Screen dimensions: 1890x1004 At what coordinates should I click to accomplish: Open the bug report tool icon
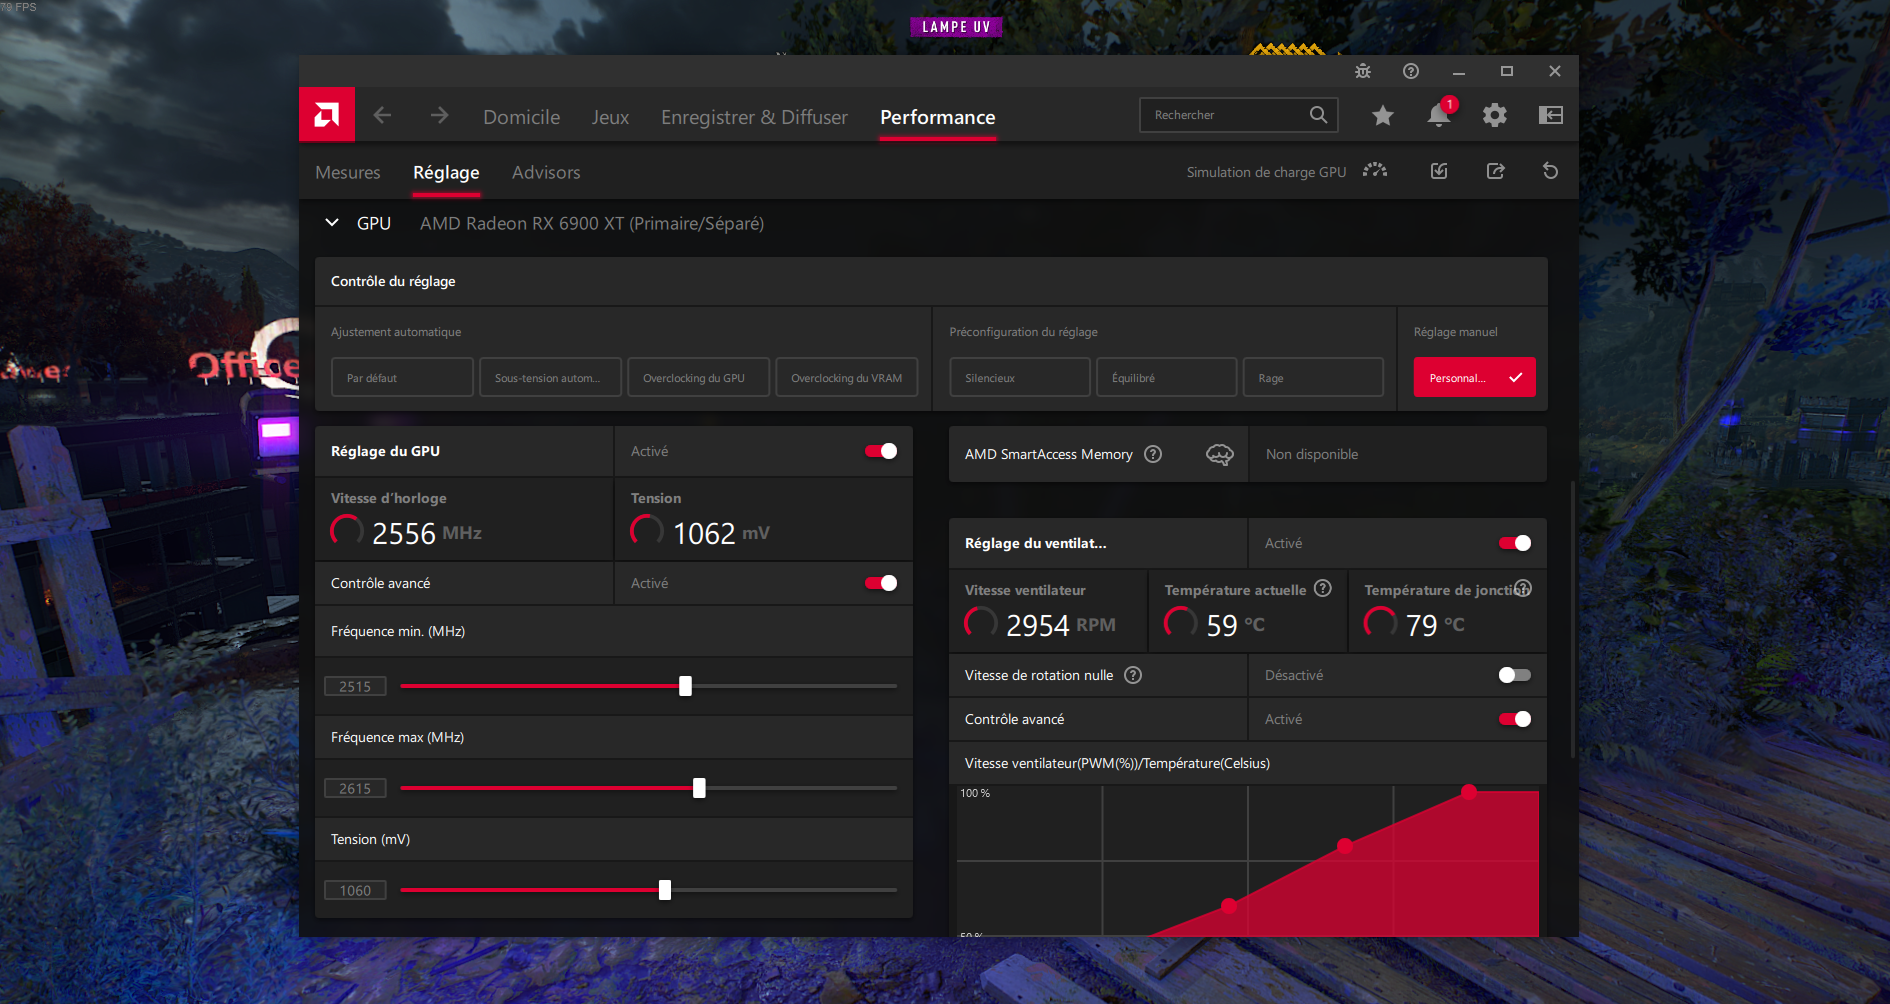[x=1363, y=71]
